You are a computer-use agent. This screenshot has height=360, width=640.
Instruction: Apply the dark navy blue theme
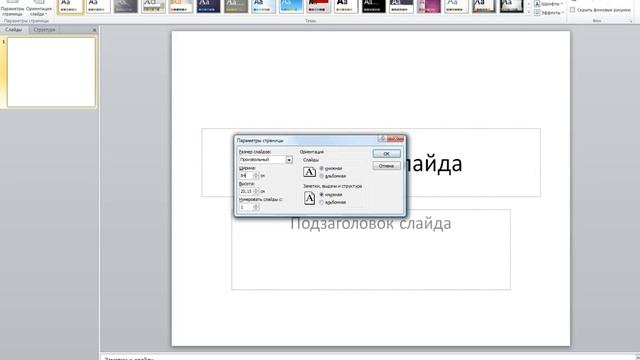208,7
